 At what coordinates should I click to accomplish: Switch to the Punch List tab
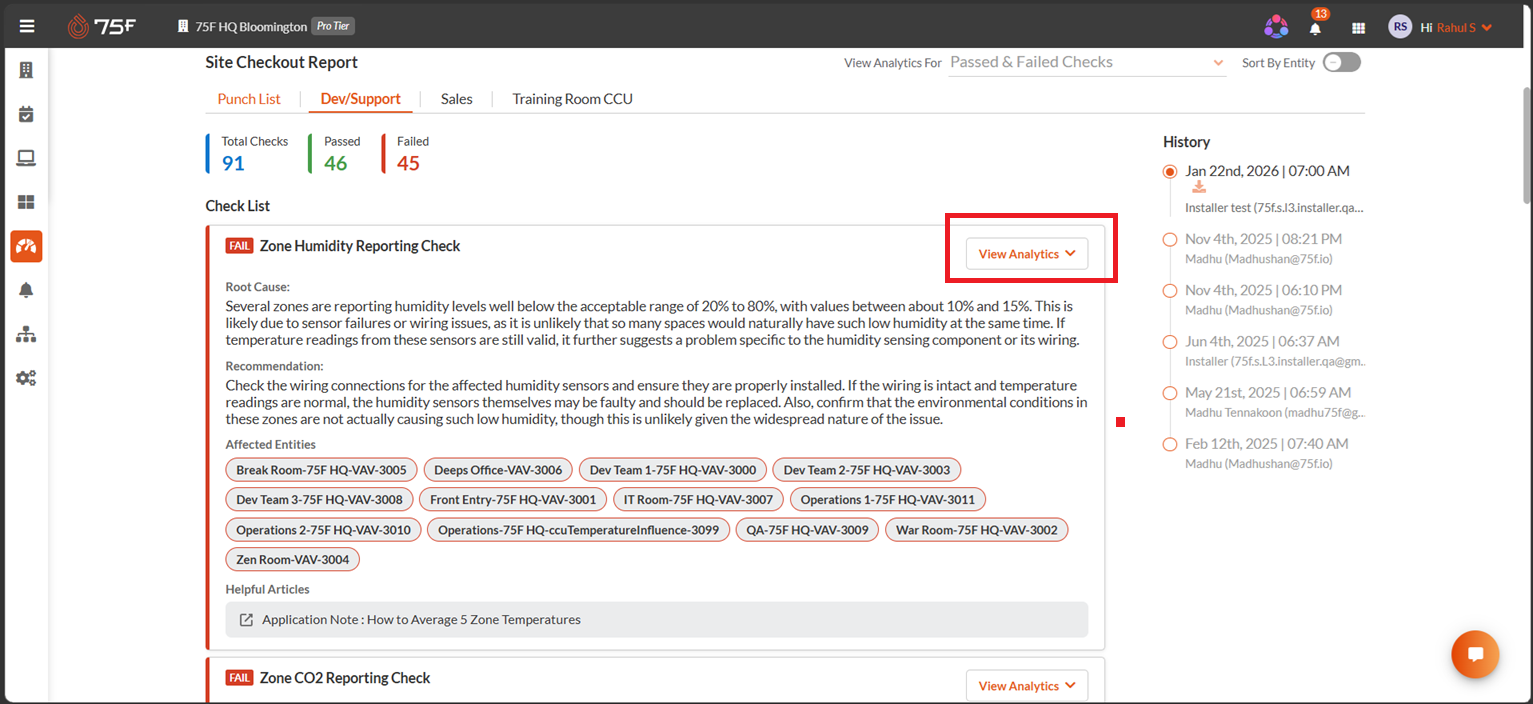click(249, 99)
